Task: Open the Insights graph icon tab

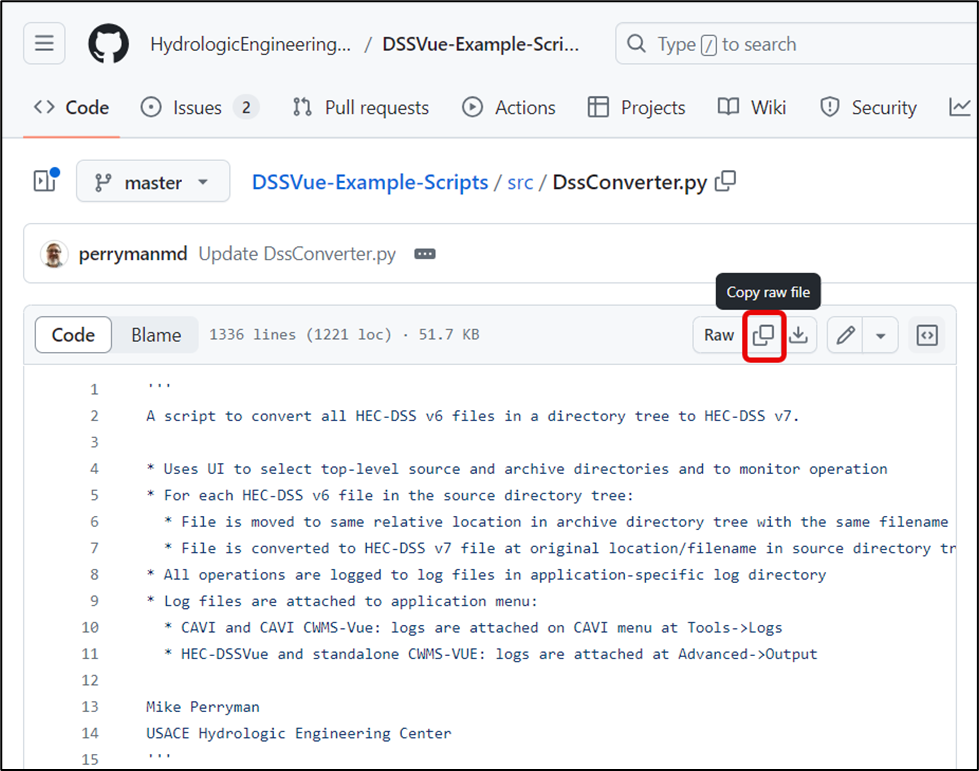Action: (x=960, y=107)
